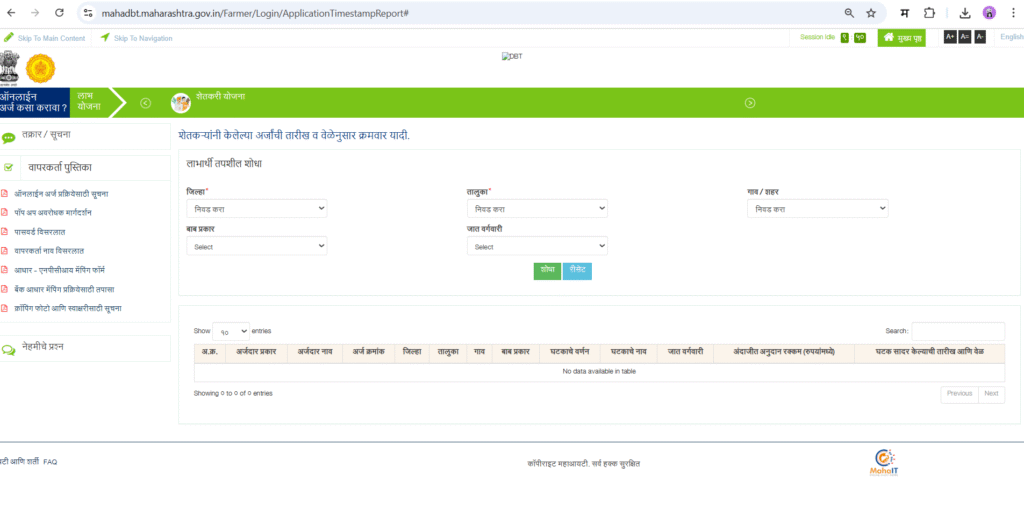Go to मुख्य पृष्ठ home button
This screenshot has height=517, width=1024.
click(x=901, y=38)
